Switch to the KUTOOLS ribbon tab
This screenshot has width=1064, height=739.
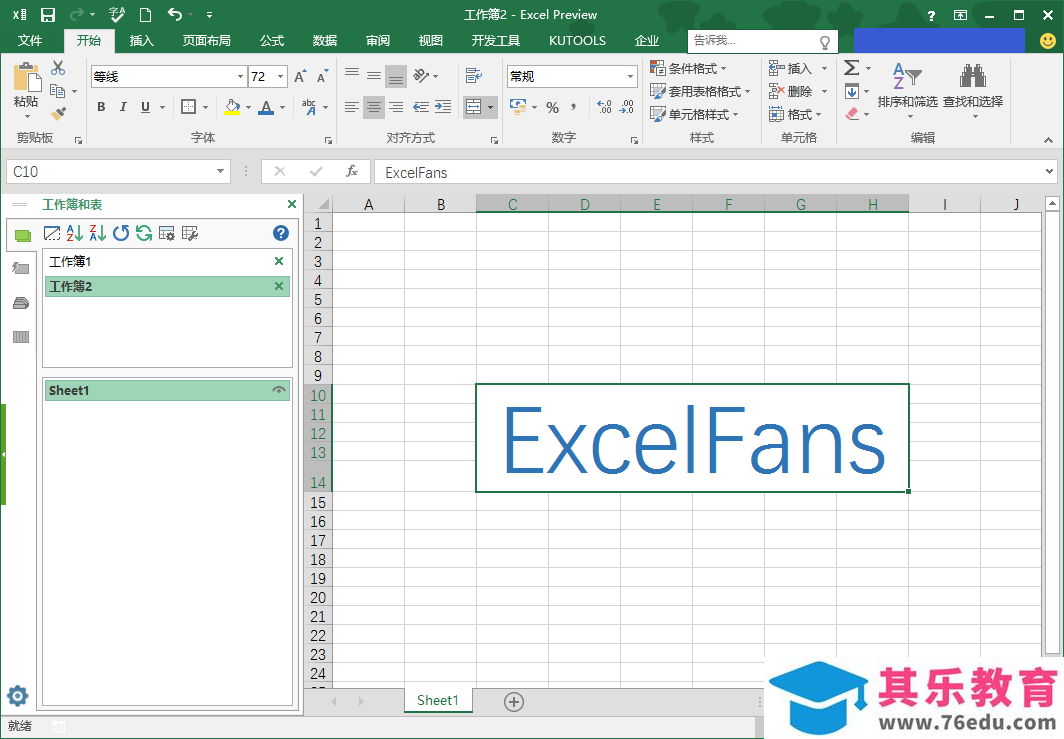(577, 41)
